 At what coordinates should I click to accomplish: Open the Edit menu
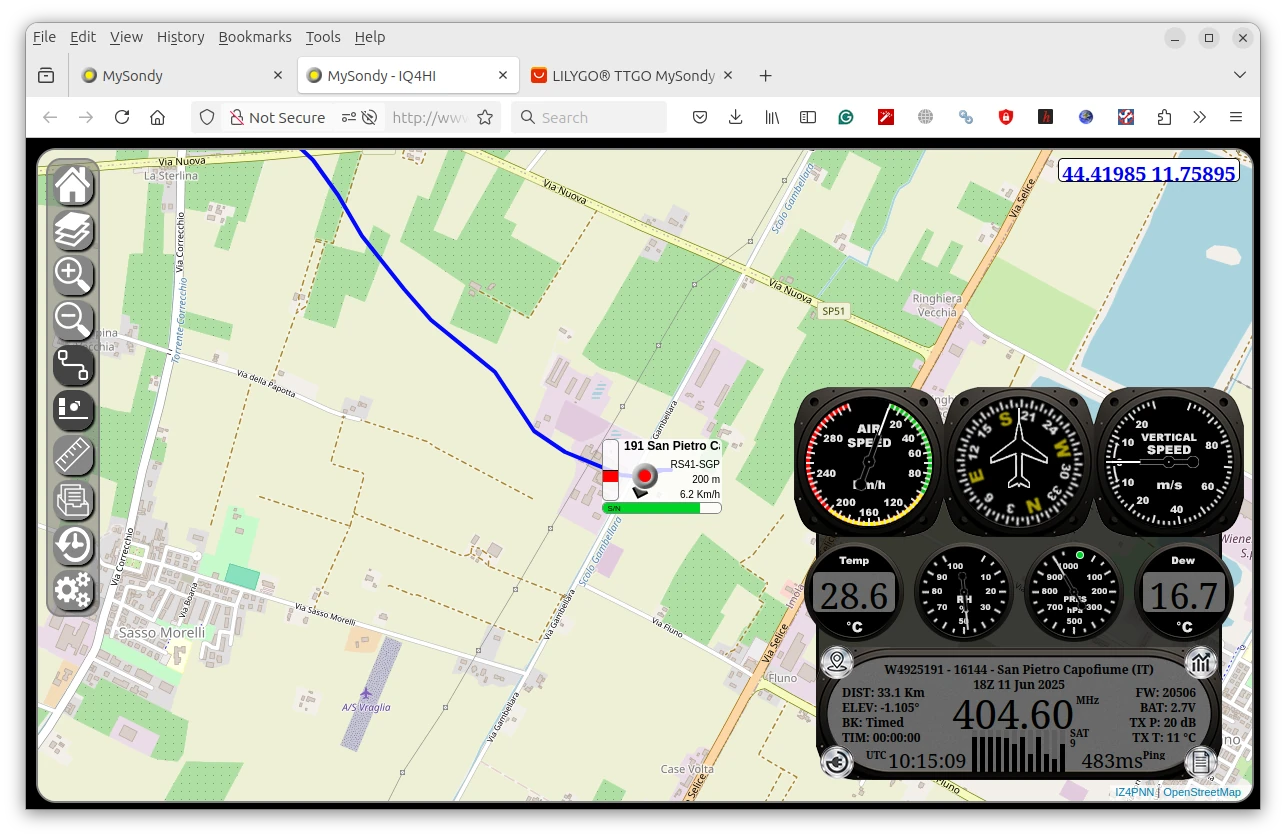(83, 37)
